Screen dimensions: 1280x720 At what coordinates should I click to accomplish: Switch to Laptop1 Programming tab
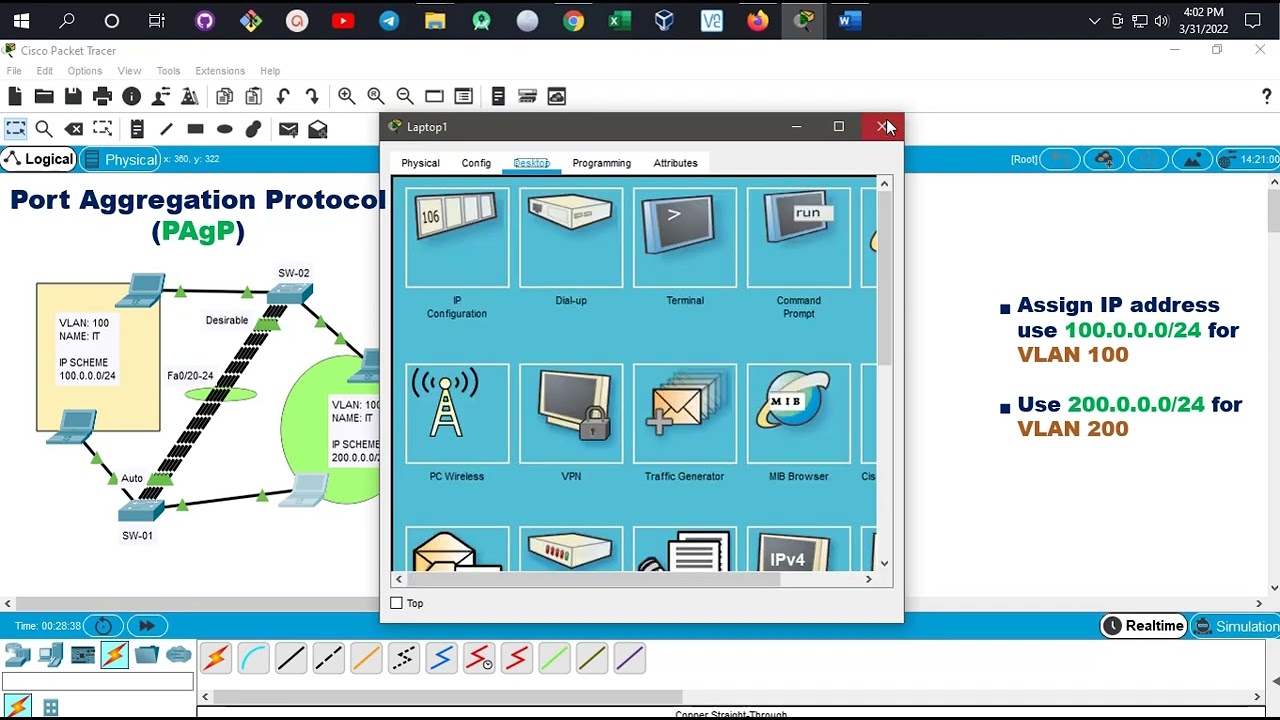[601, 163]
